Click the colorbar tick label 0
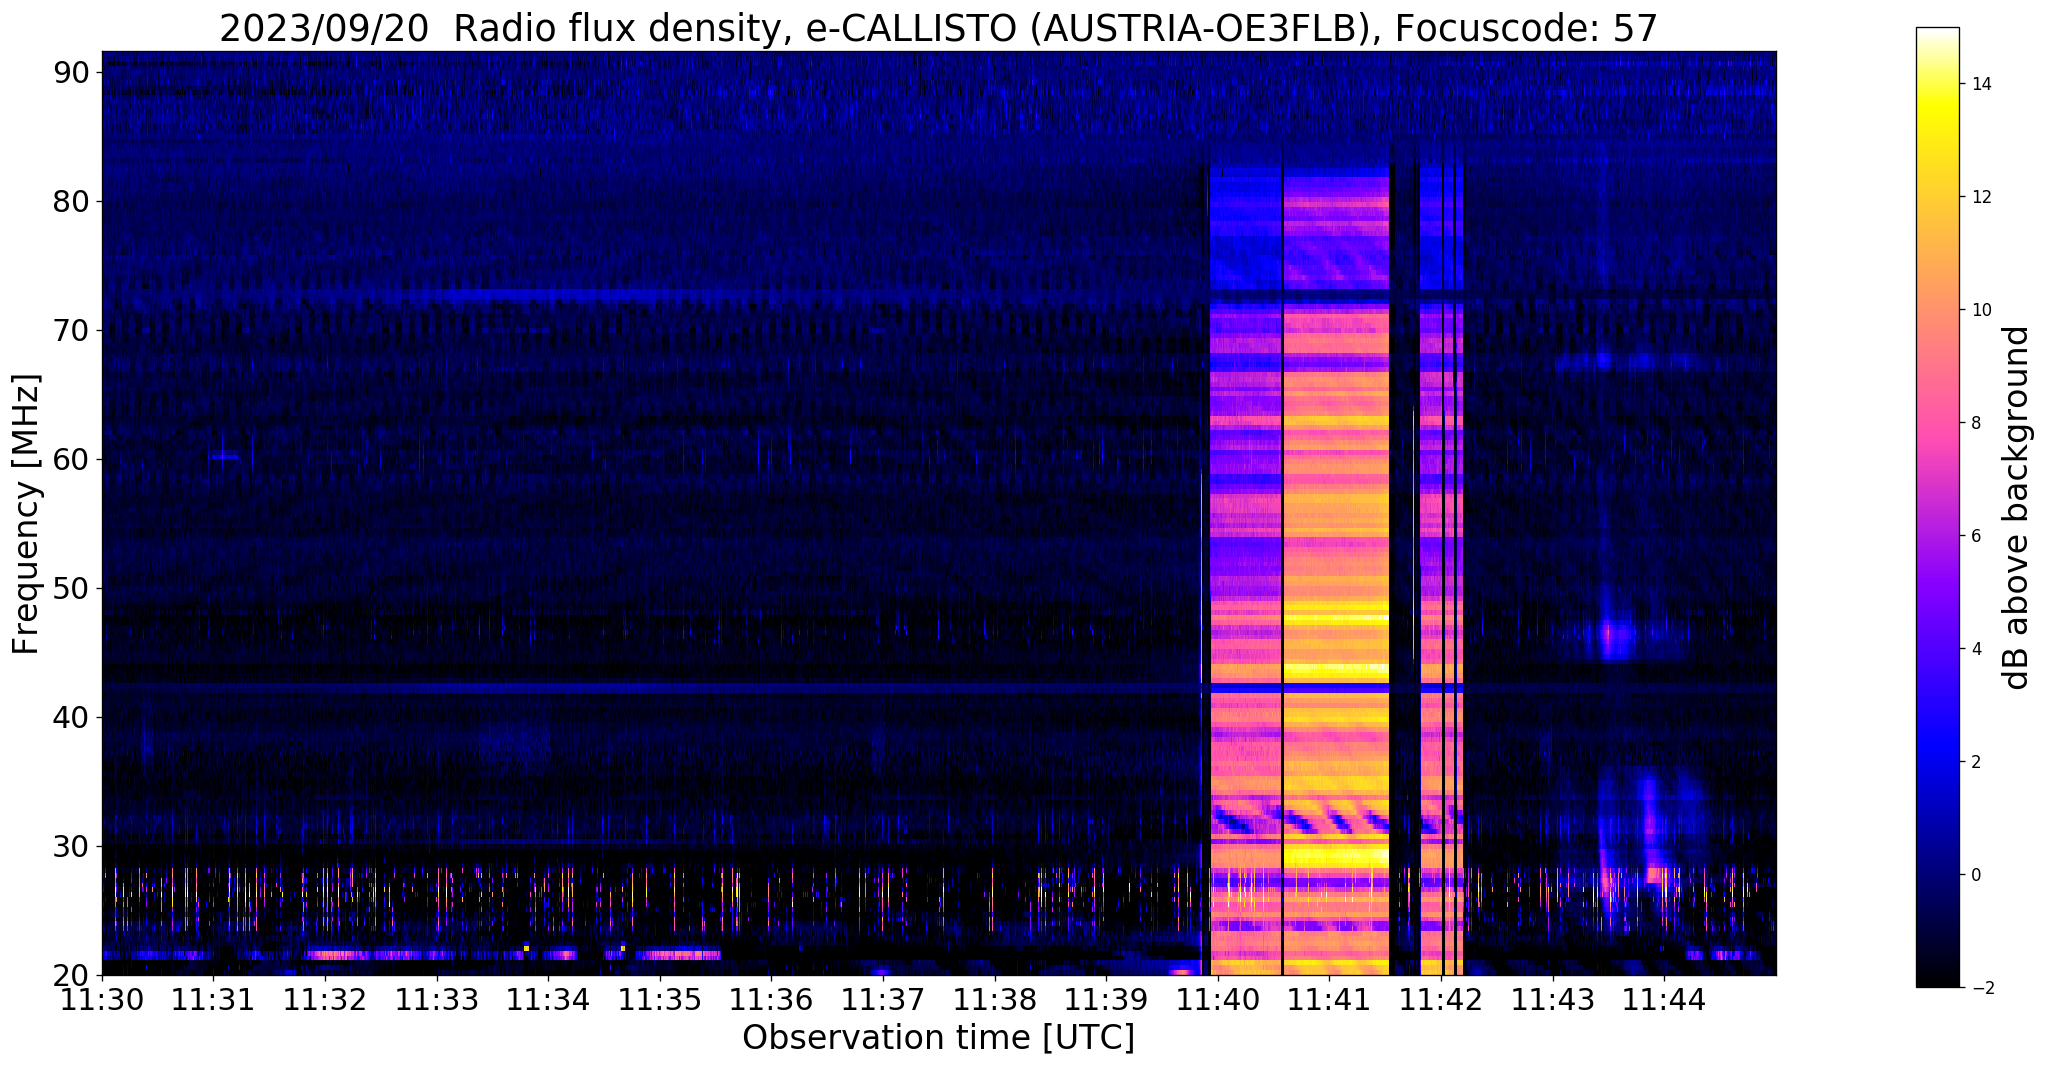Image resolution: width=2047 pixels, height=1067 pixels. [1975, 875]
